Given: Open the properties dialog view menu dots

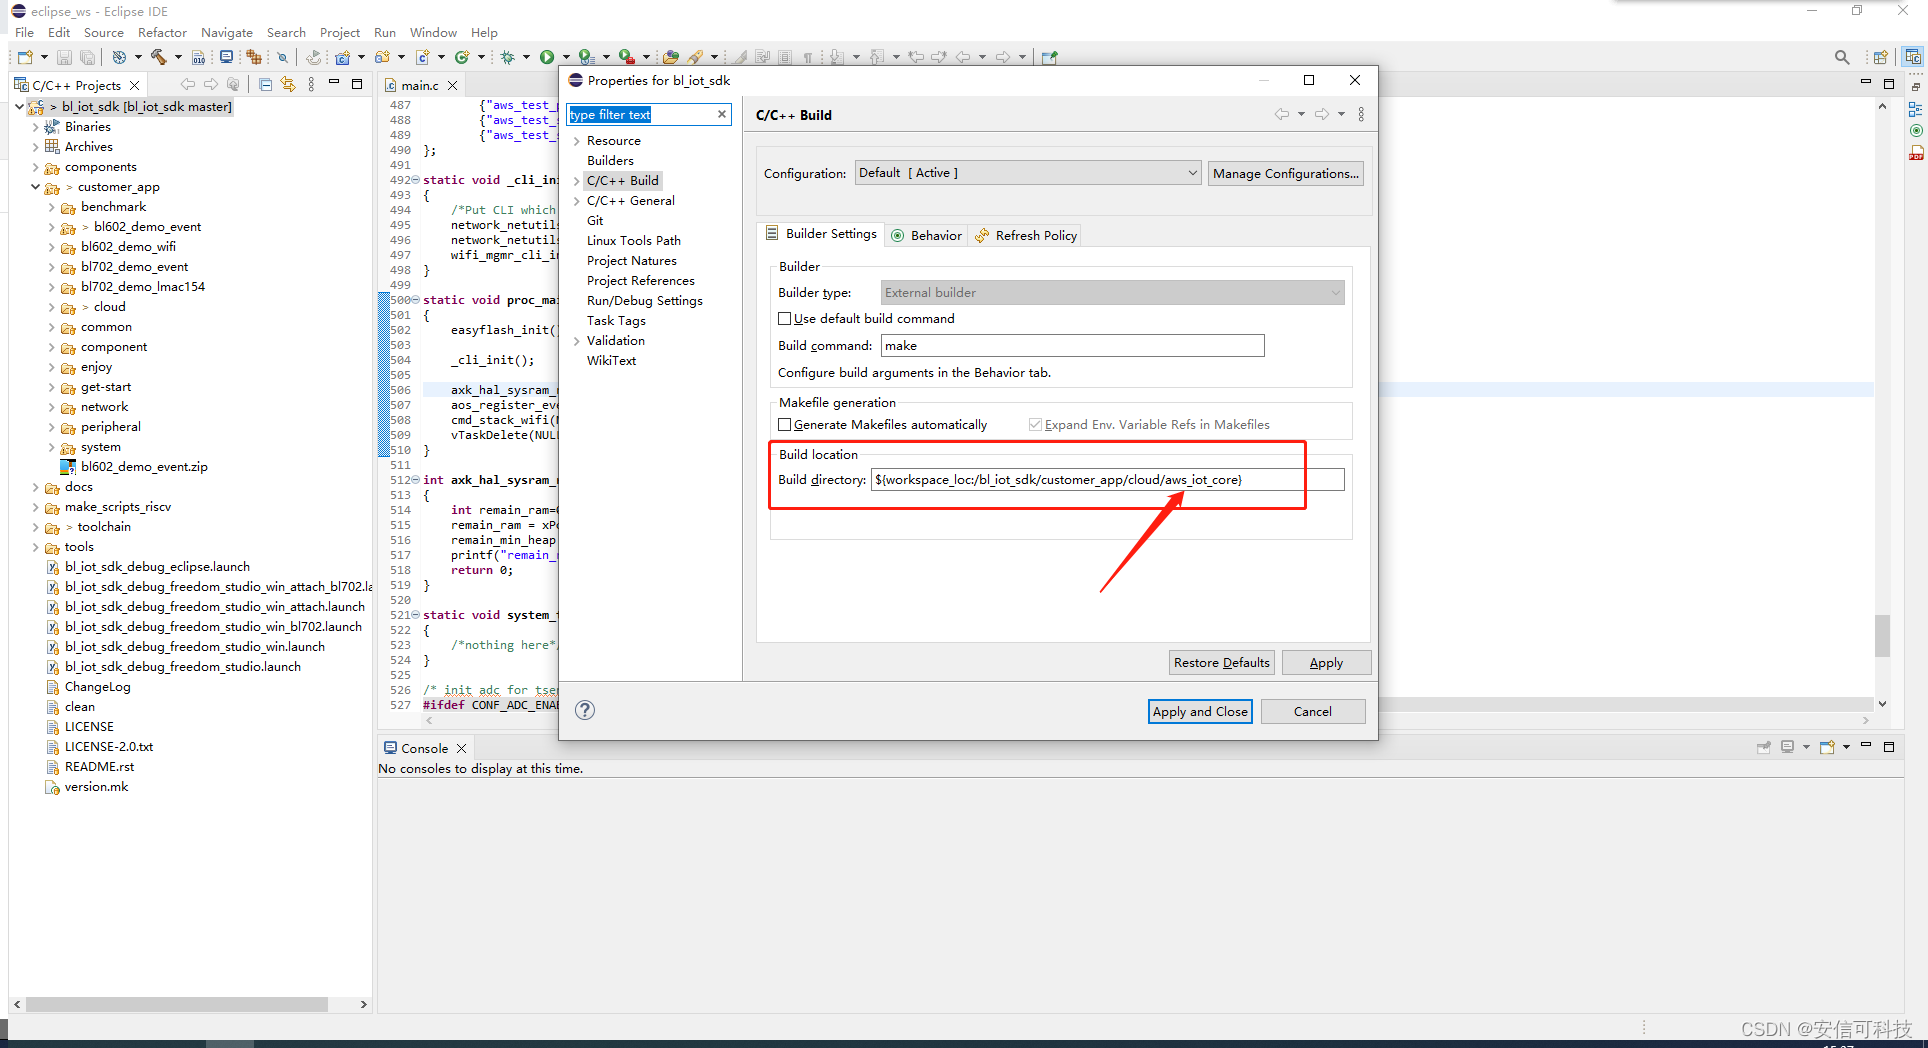Looking at the screenshot, I should pos(1361,115).
